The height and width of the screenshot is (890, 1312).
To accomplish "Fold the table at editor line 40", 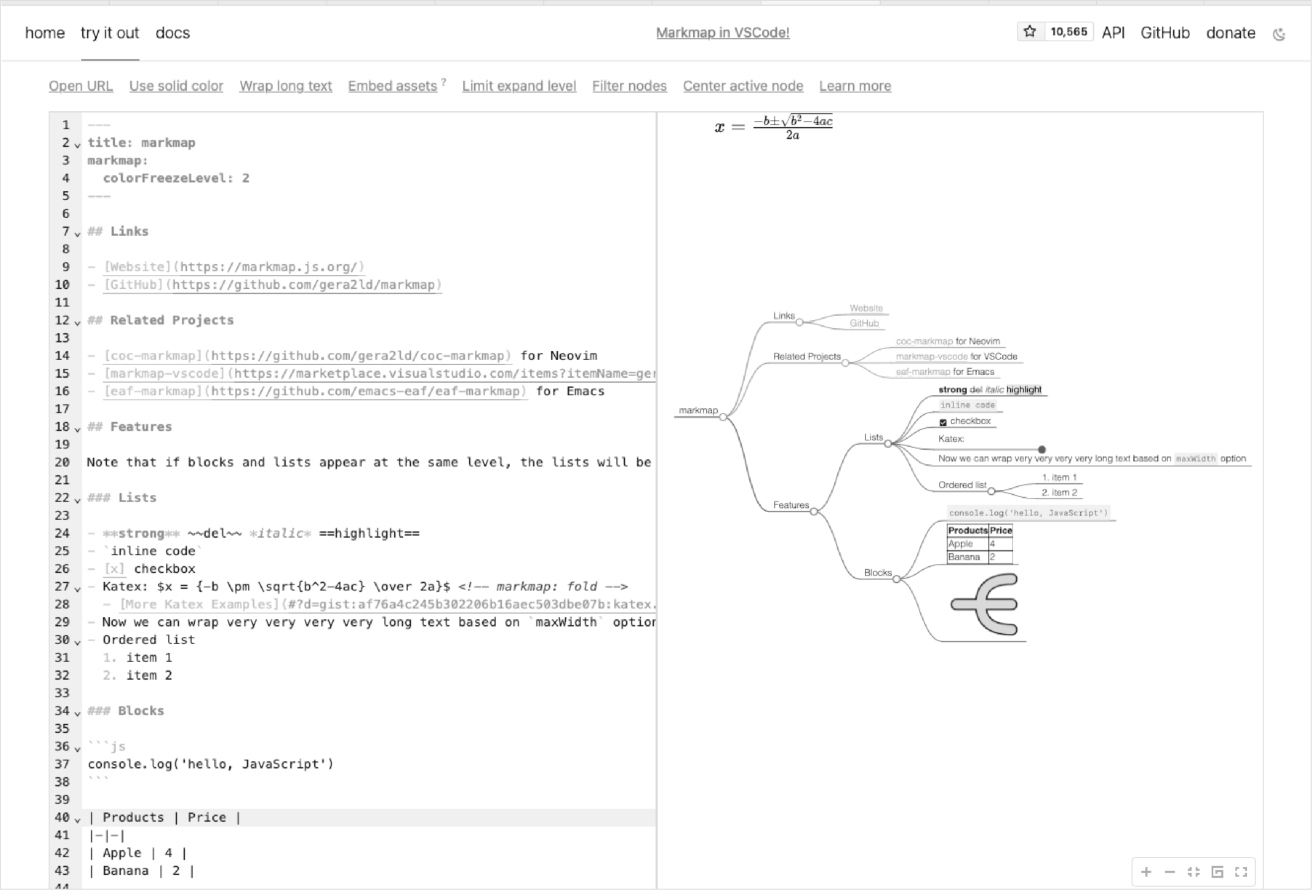I will click(77, 819).
